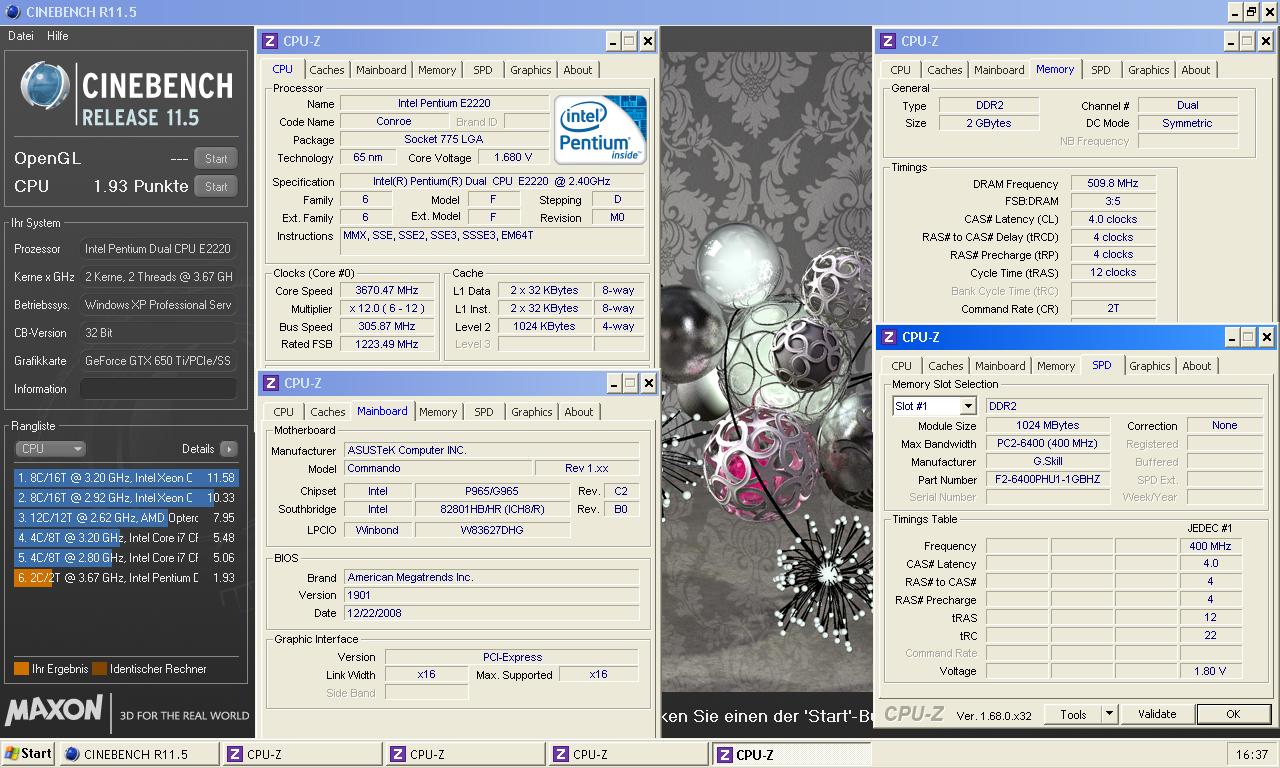Click brown Identischer Rechner legend swatch
Viewport: 1280px width, 768px height.
[x=99, y=669]
